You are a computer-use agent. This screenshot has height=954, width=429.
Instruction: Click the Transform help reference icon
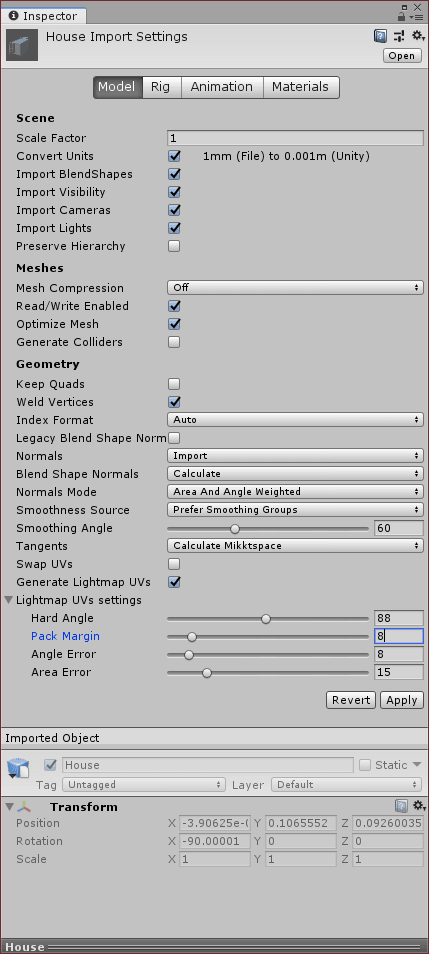(x=402, y=806)
